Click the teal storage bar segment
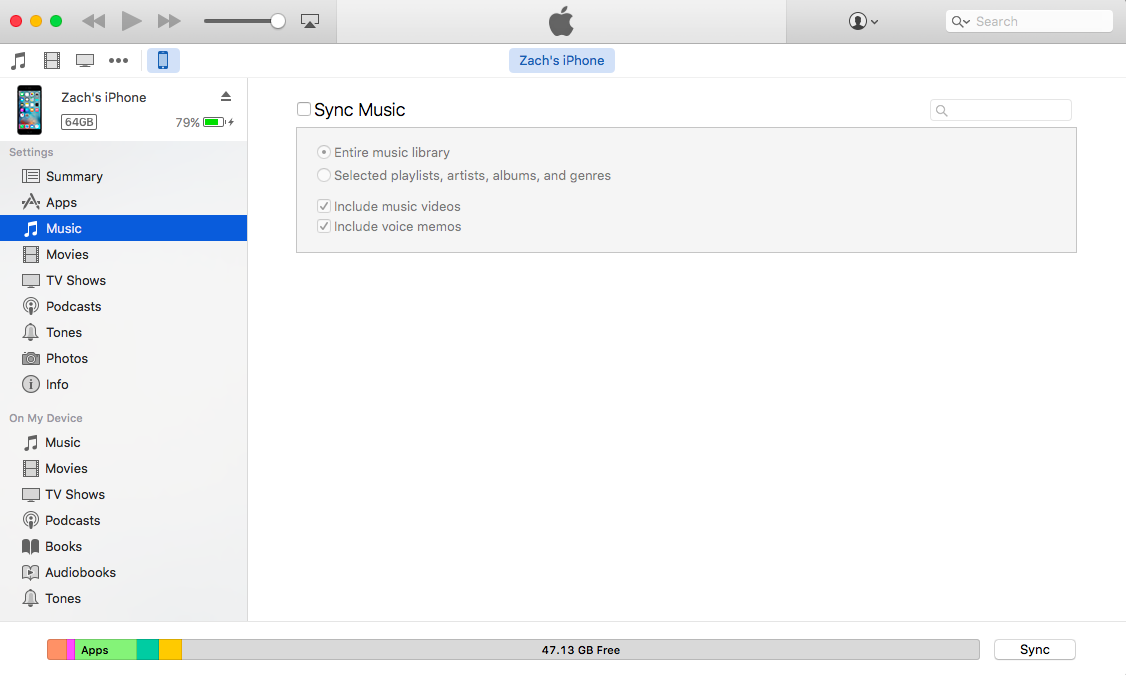Image resolution: width=1126 pixels, height=675 pixels. pyautogui.click(x=147, y=650)
